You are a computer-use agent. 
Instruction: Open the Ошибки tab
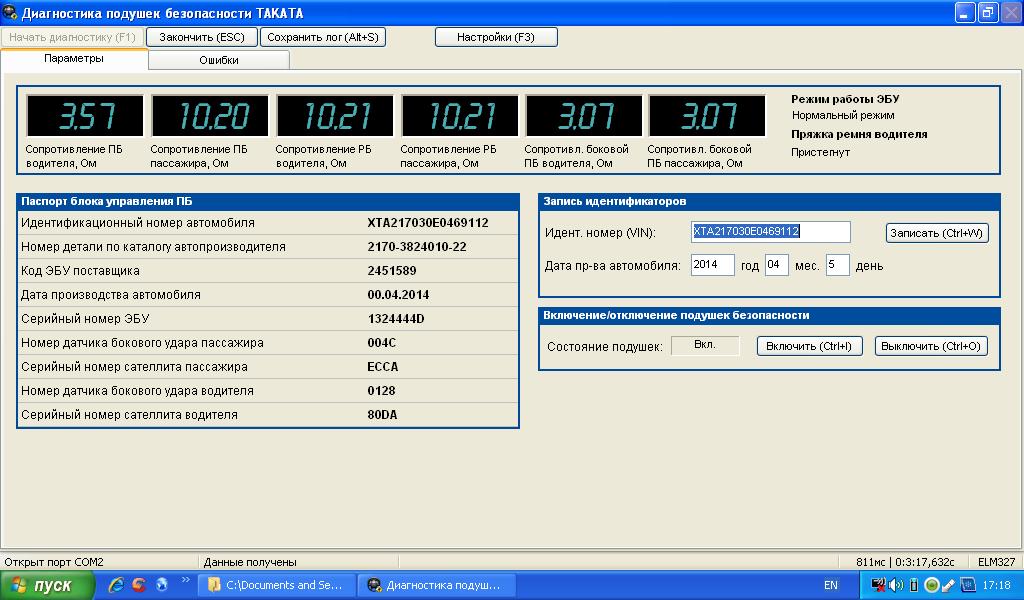click(x=219, y=60)
